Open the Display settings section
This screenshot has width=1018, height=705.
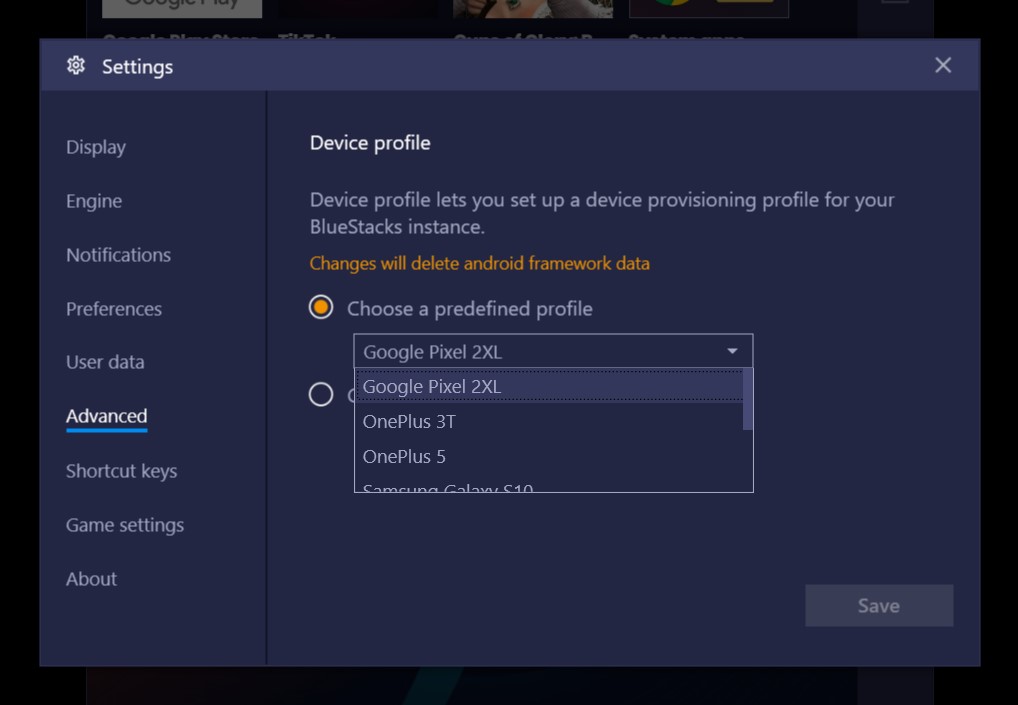click(96, 147)
